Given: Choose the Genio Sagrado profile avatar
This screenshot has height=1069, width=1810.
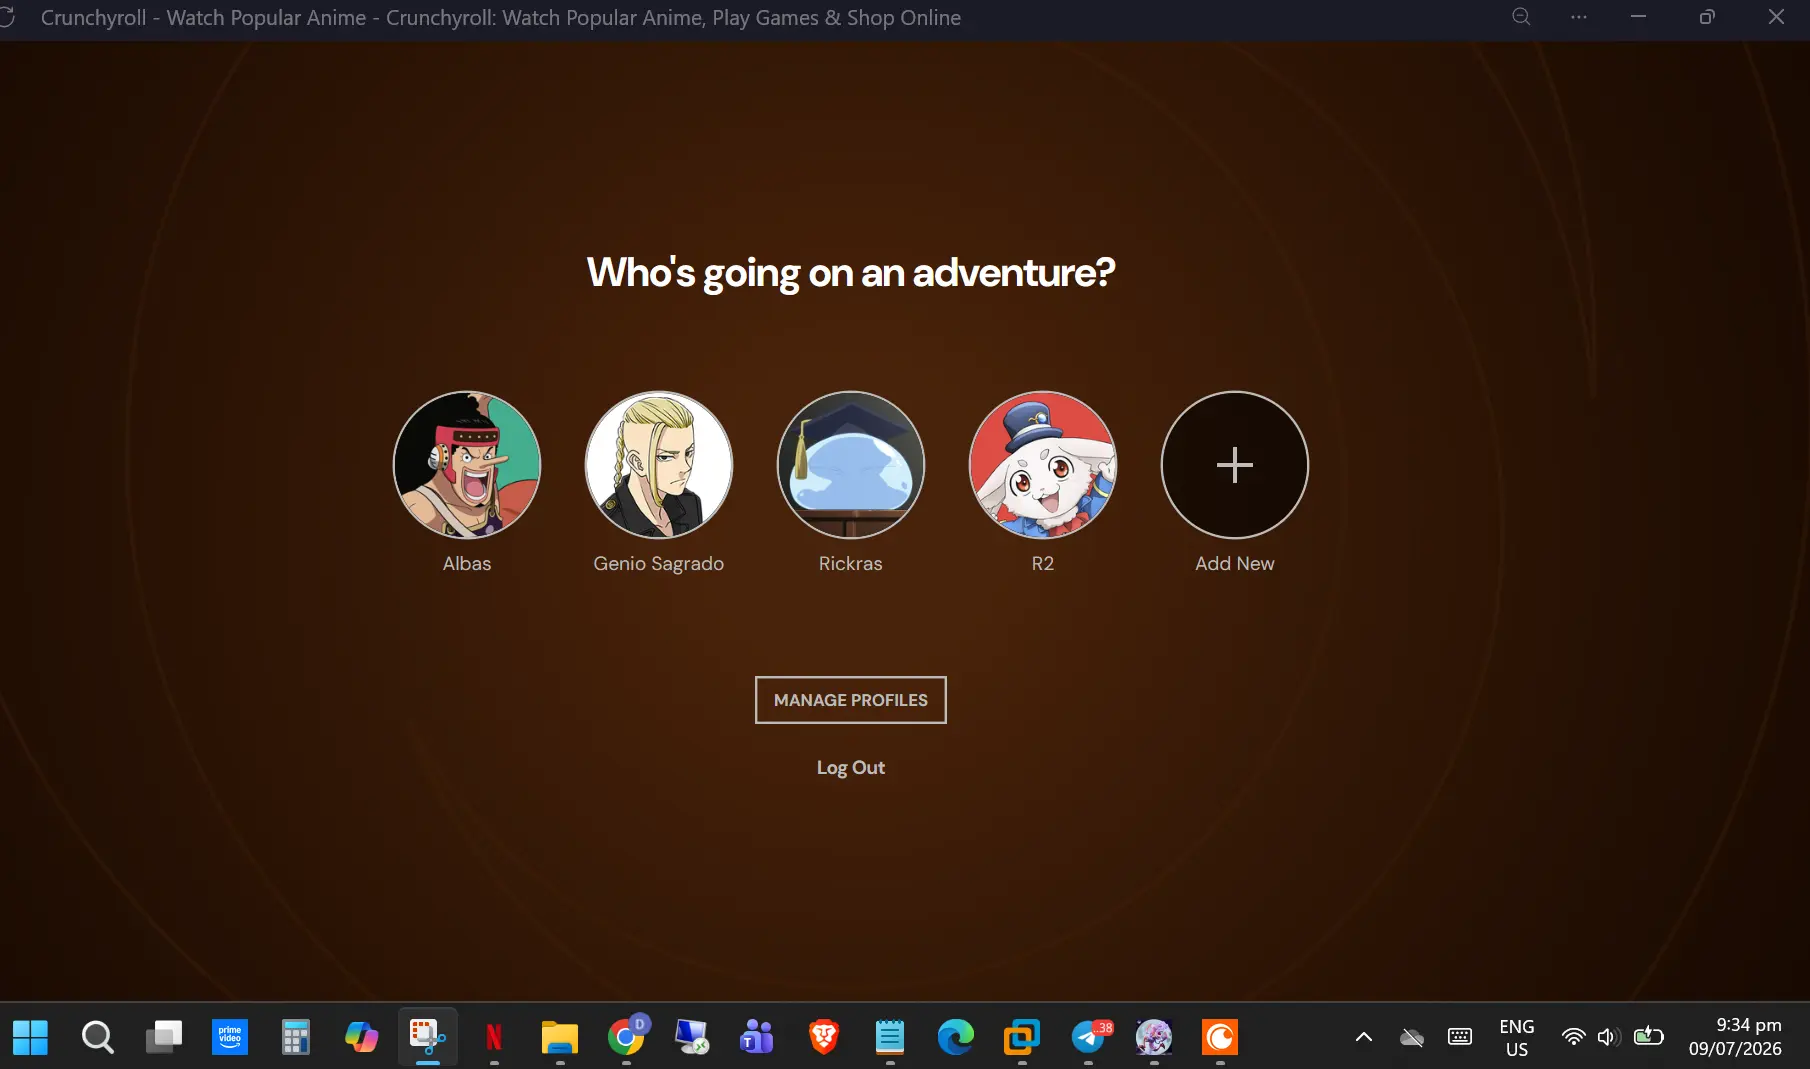Looking at the screenshot, I should click(659, 465).
